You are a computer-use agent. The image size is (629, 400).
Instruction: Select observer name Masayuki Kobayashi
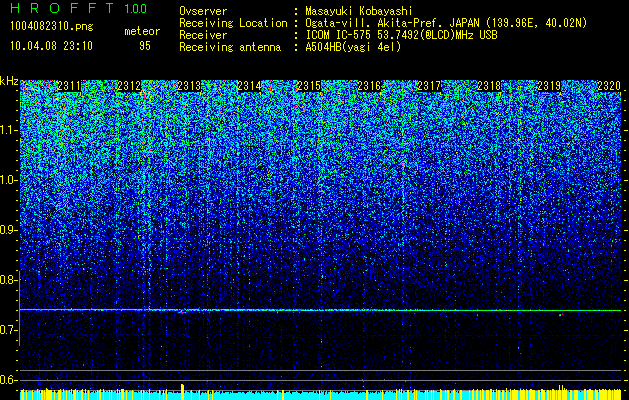[x=359, y=12]
